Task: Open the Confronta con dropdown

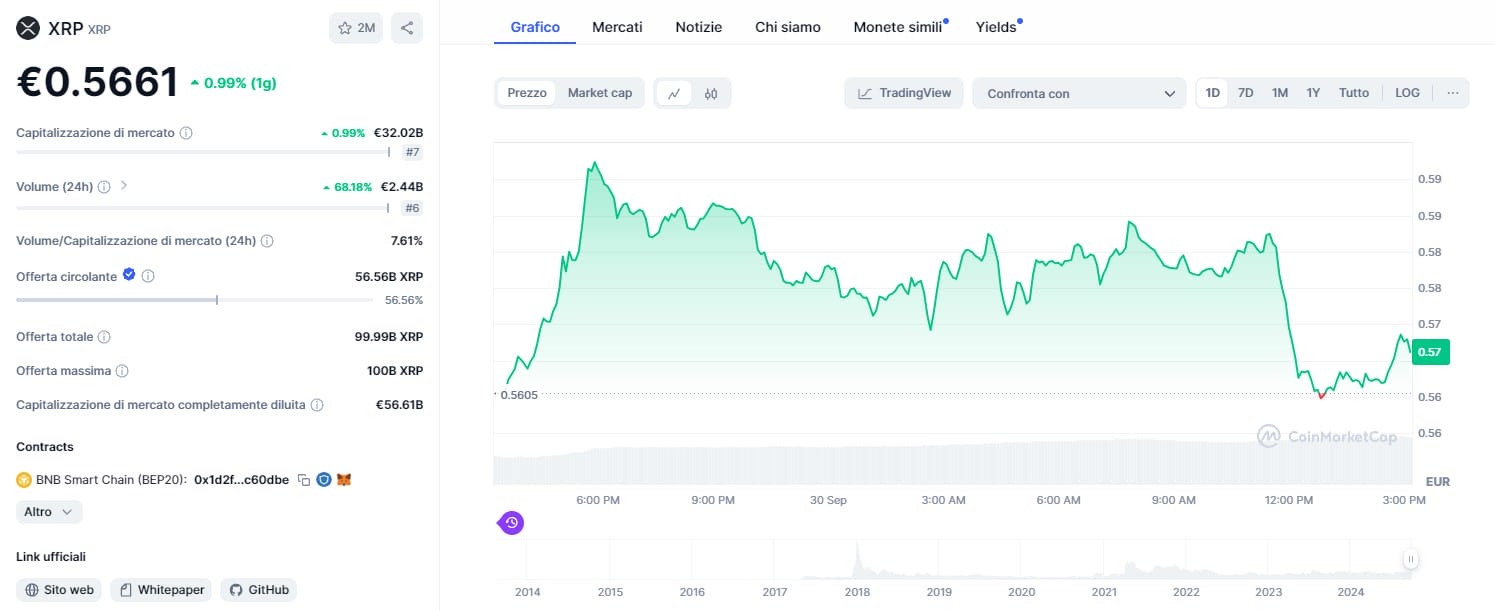Action: (1079, 94)
